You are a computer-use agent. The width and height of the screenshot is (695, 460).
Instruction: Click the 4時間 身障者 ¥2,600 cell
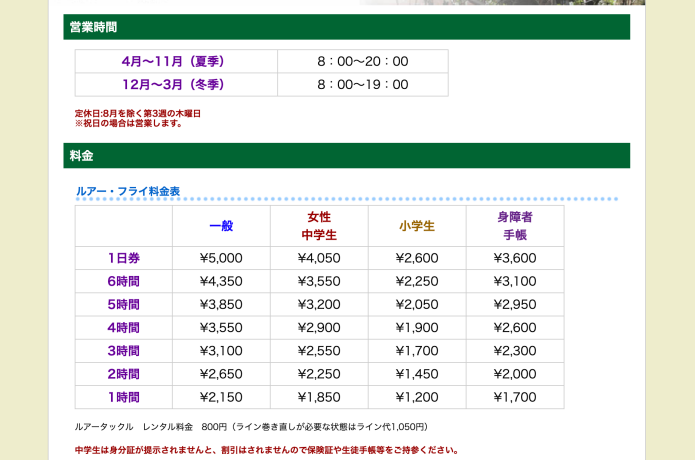pyautogui.click(x=515, y=327)
